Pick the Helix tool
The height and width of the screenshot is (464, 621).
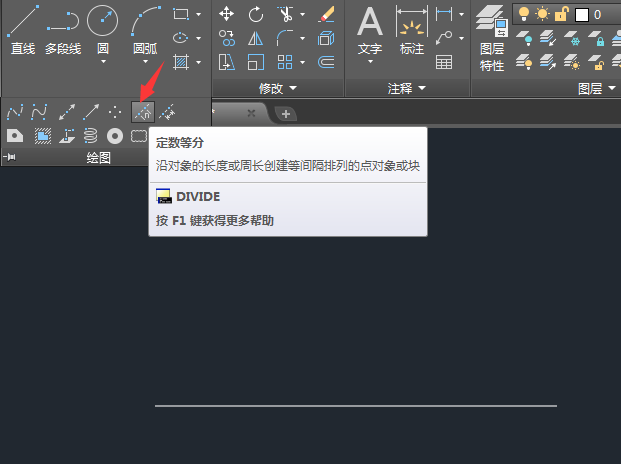click(x=90, y=136)
